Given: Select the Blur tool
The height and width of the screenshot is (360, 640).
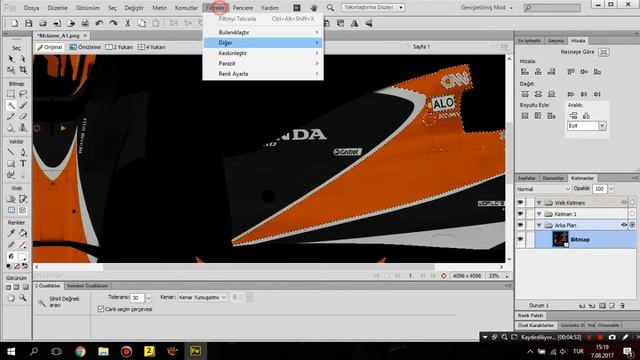Looking at the screenshot, I should [x=11, y=128].
